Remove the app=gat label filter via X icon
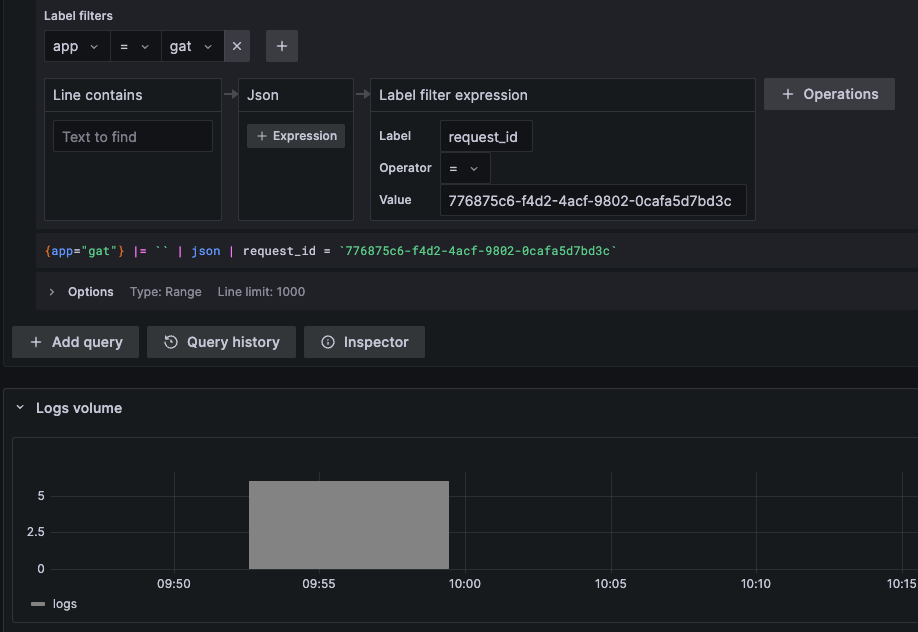Viewport: 918px width, 632px height. [x=237, y=45]
